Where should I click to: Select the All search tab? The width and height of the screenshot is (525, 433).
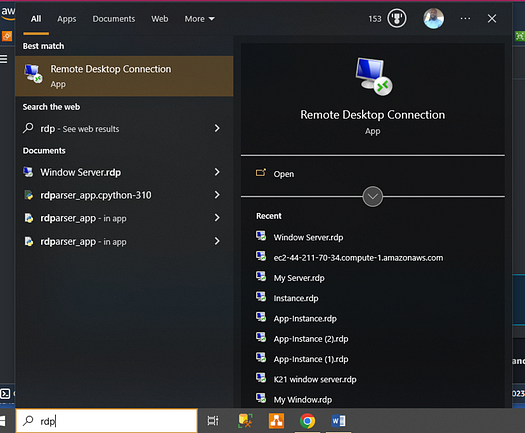pyautogui.click(x=36, y=19)
